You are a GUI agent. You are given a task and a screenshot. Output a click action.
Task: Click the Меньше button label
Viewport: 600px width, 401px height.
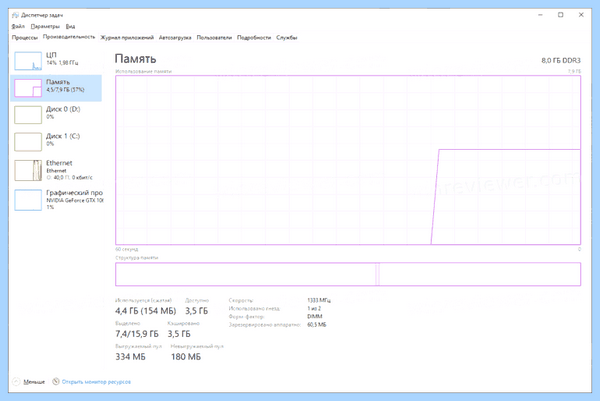point(34,382)
